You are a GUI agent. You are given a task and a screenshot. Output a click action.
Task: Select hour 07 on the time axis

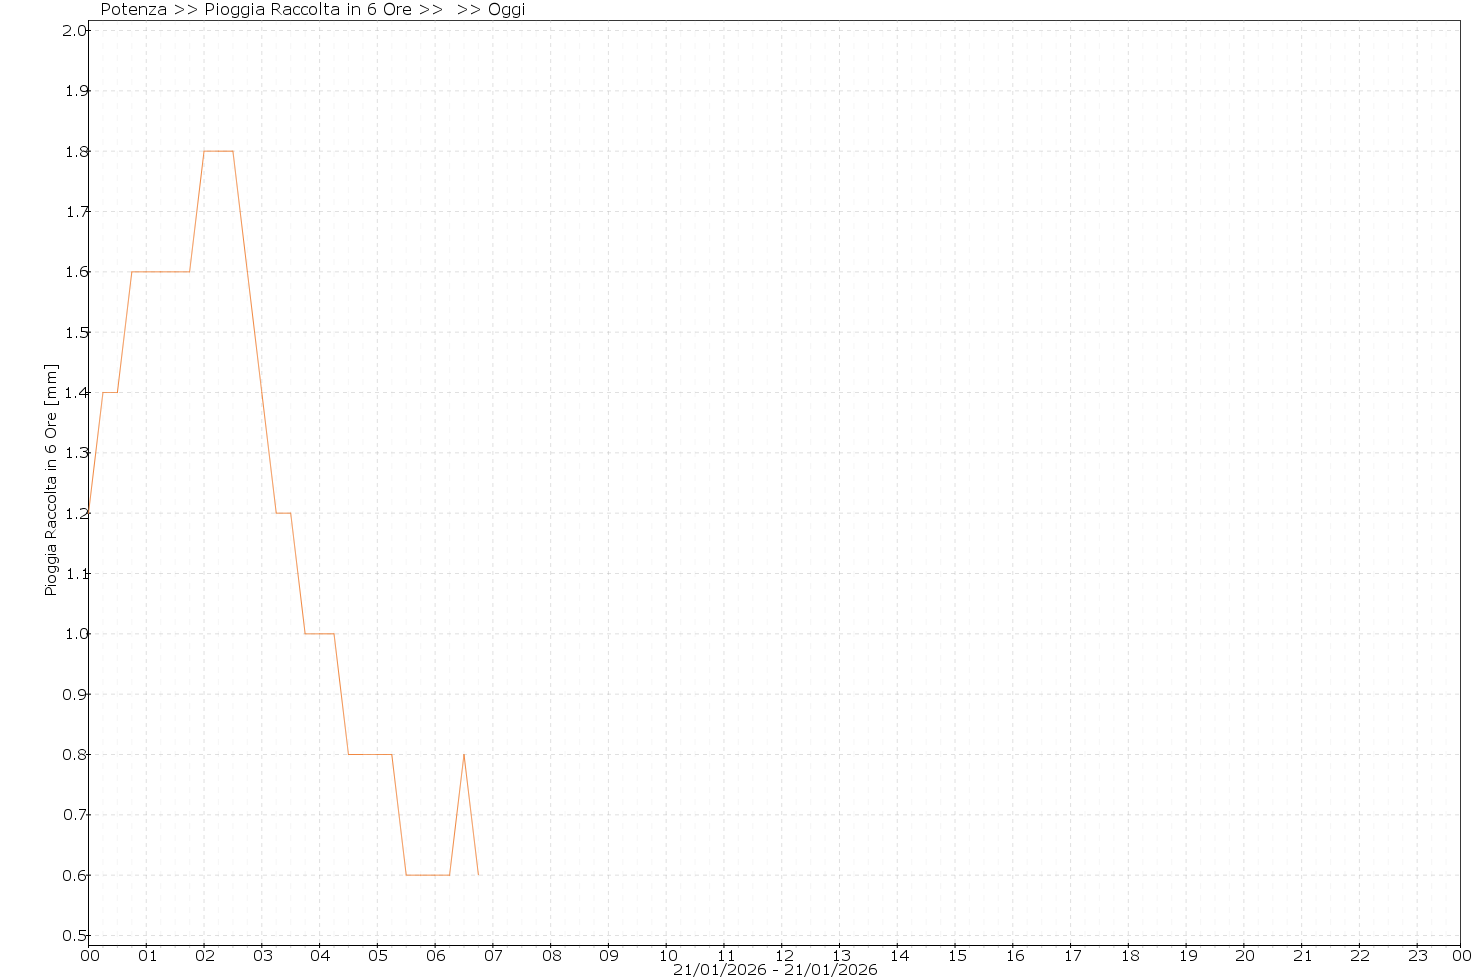click(x=493, y=956)
